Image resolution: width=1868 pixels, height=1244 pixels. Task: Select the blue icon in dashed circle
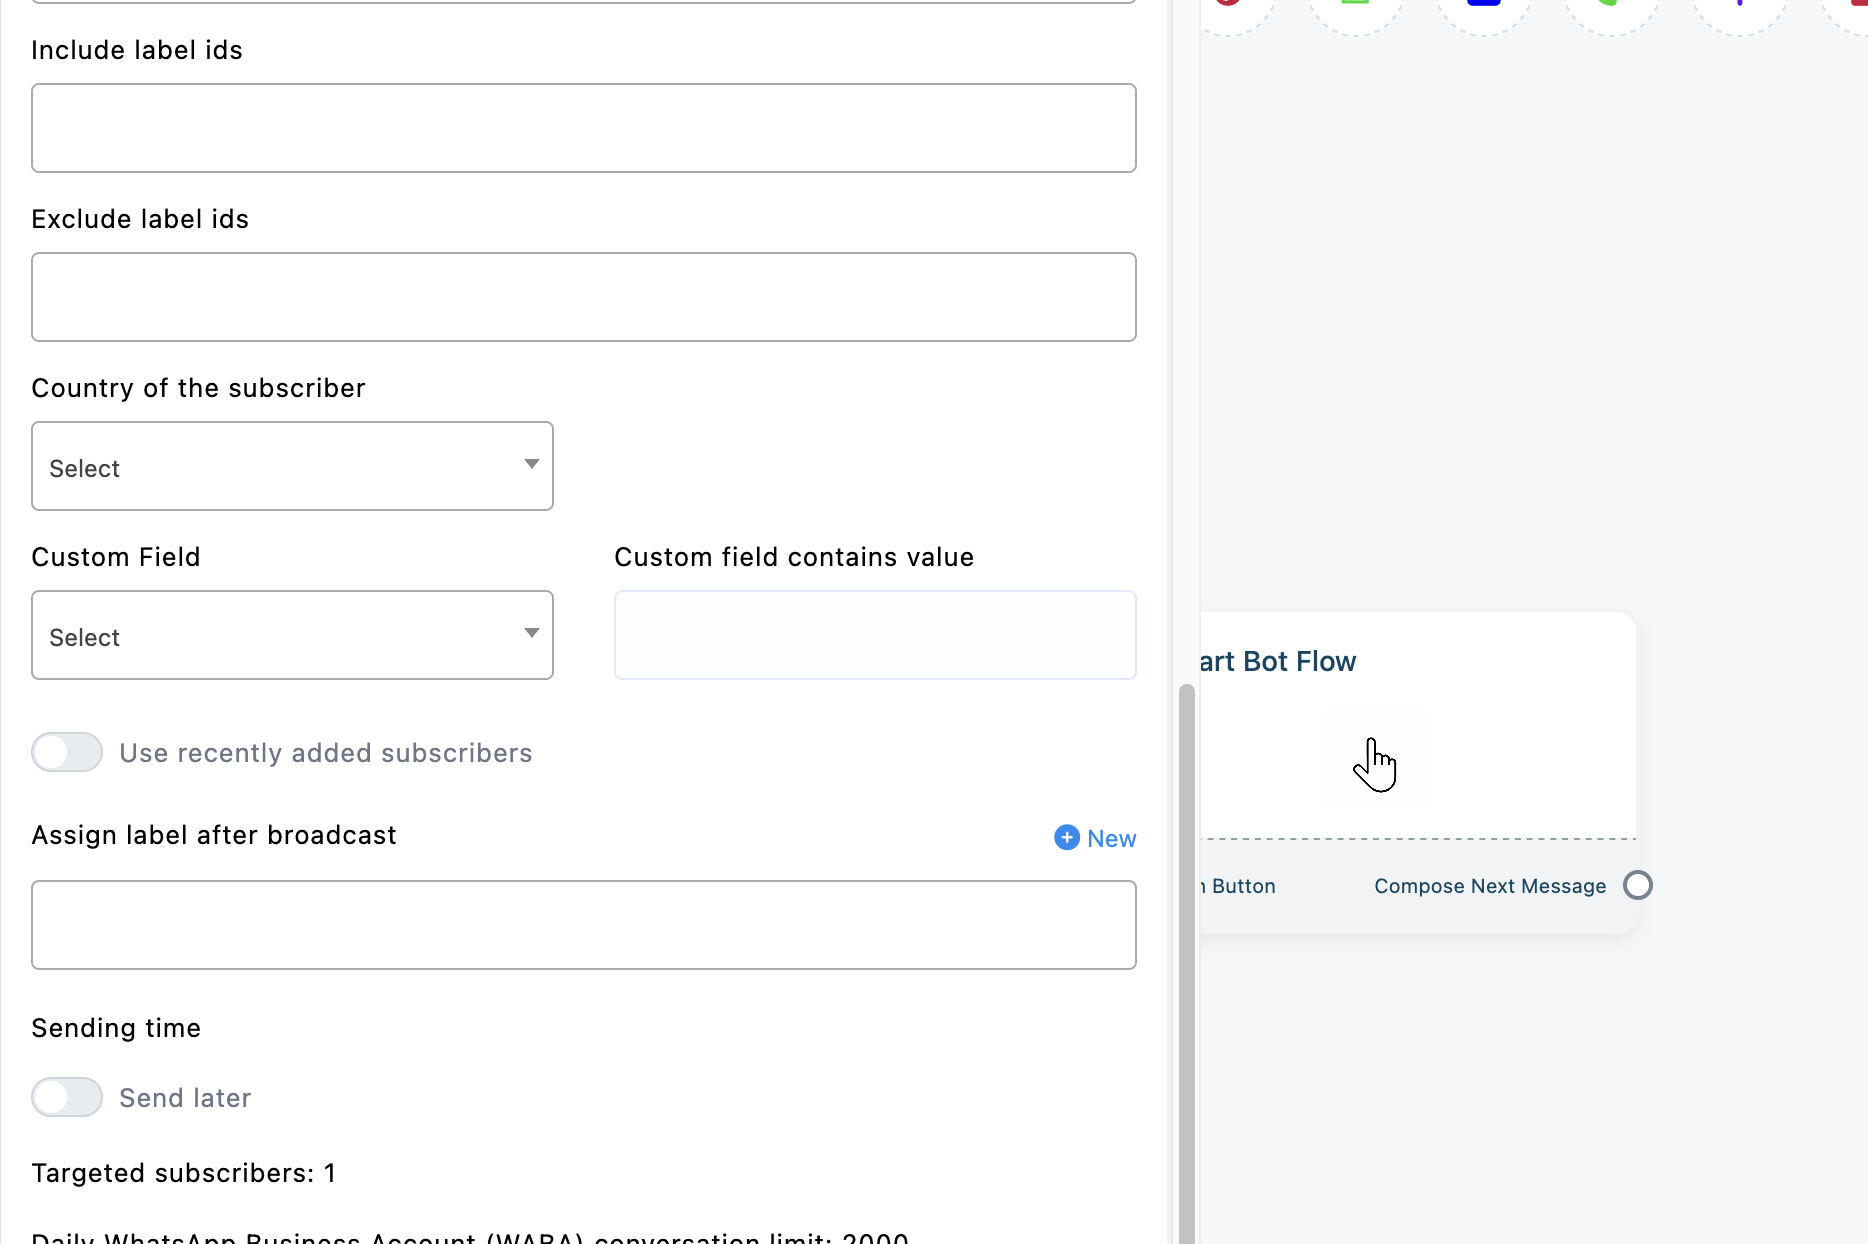[1484, 5]
